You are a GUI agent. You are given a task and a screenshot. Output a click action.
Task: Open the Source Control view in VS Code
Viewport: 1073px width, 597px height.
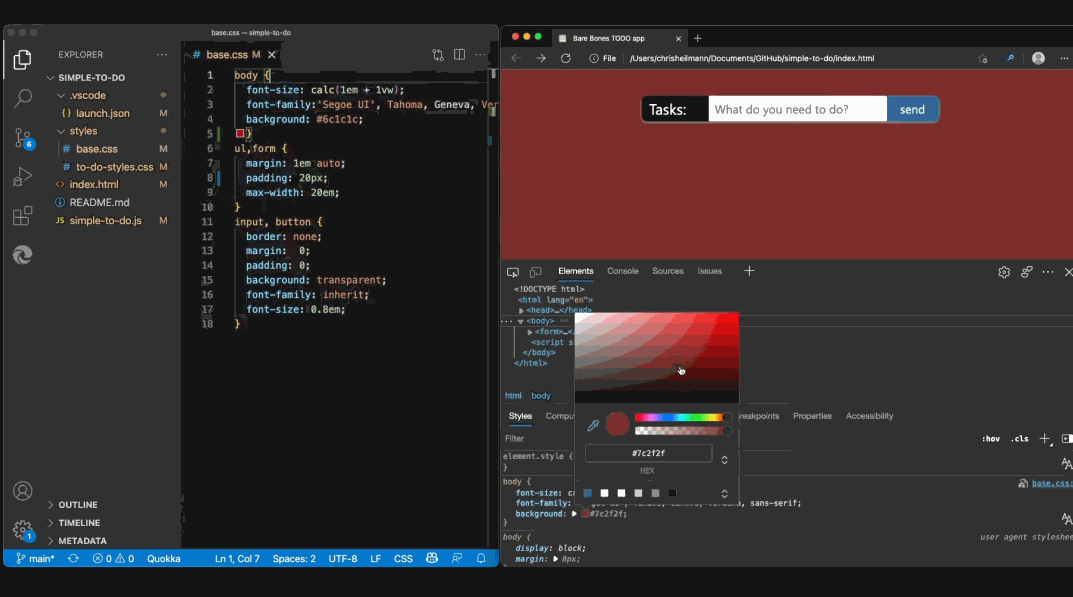[x=23, y=139]
